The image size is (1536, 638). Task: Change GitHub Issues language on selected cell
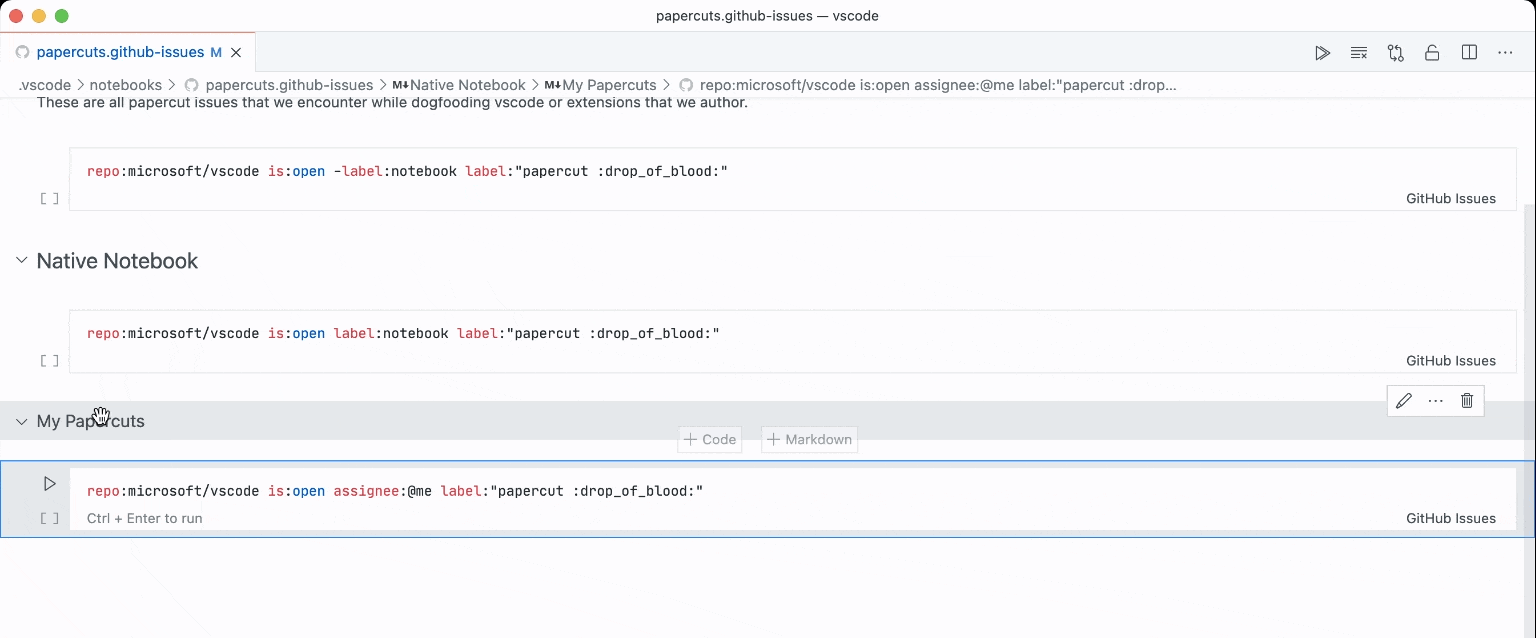(x=1450, y=518)
